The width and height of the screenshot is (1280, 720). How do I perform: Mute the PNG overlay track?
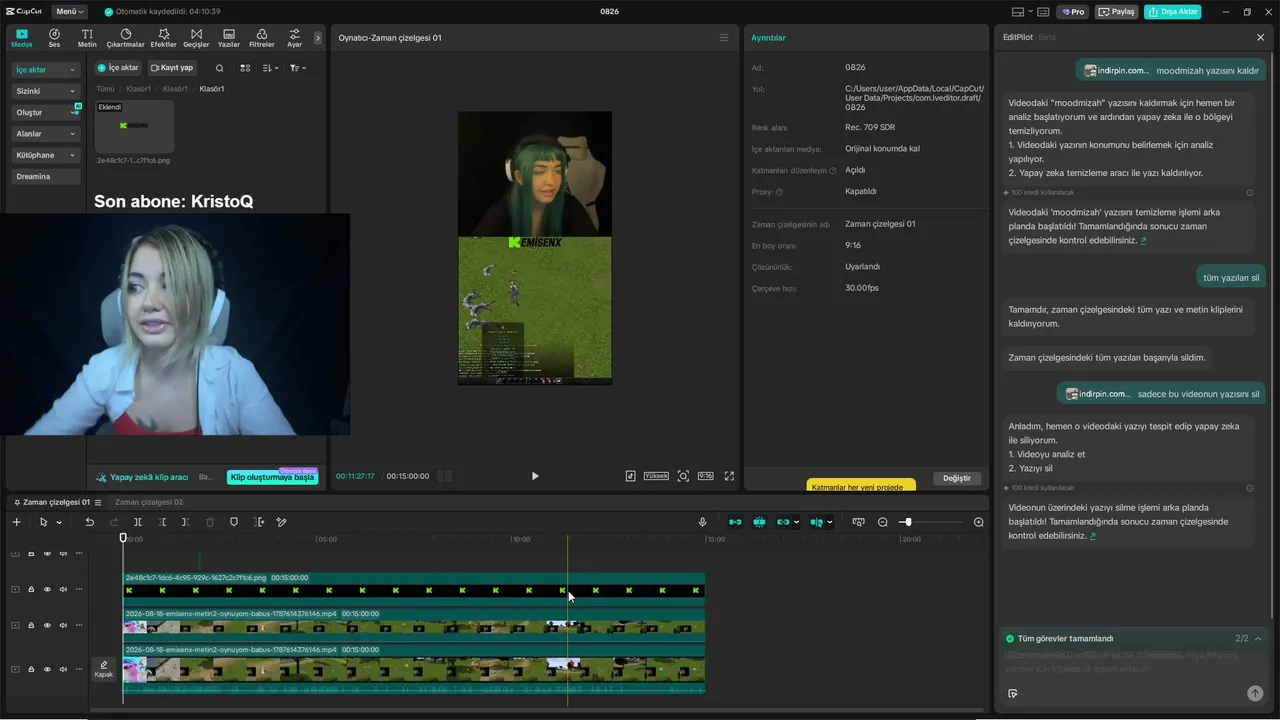[x=63, y=589]
